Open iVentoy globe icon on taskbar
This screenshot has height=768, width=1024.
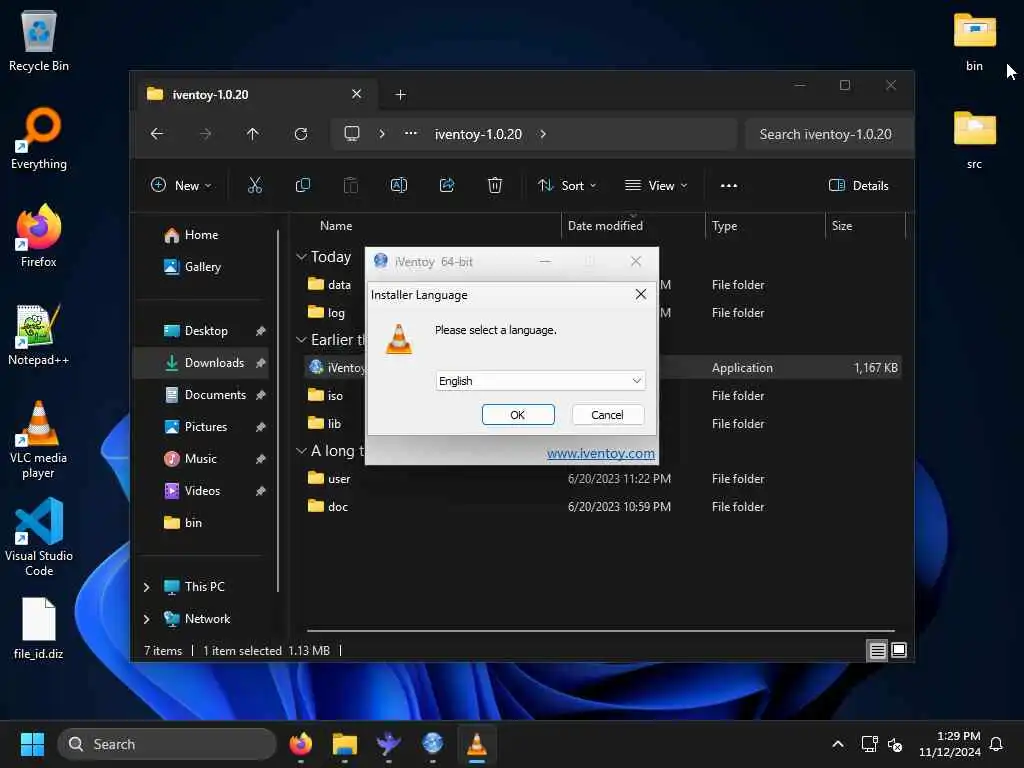pyautogui.click(x=432, y=744)
